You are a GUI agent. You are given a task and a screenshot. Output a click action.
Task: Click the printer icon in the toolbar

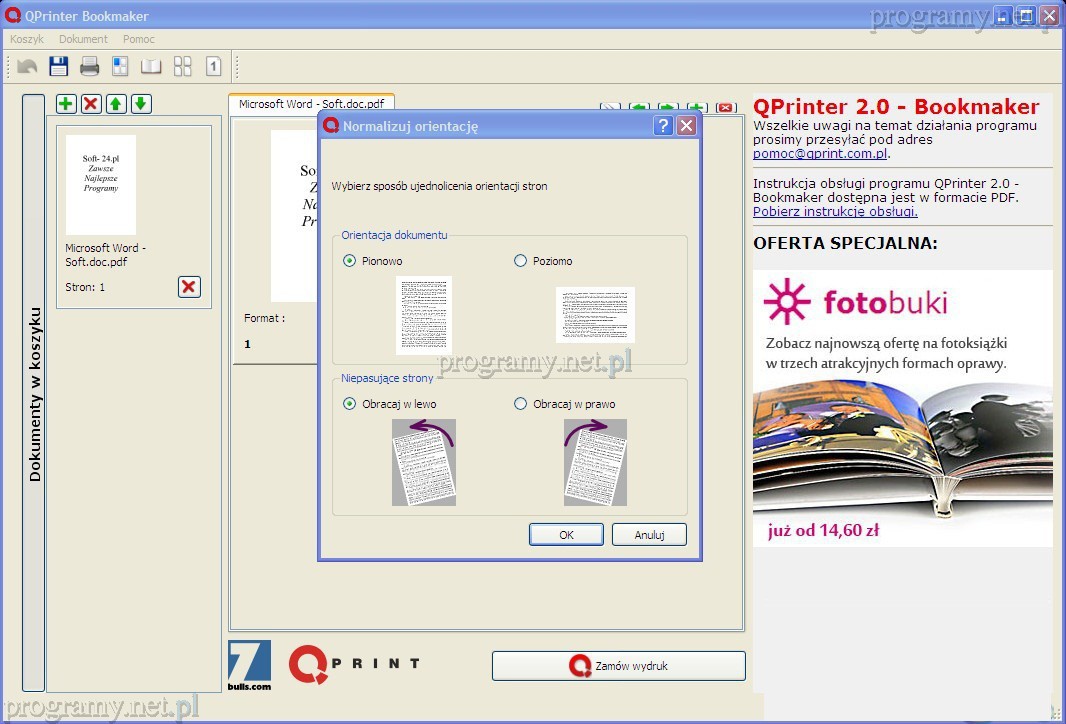coord(90,67)
